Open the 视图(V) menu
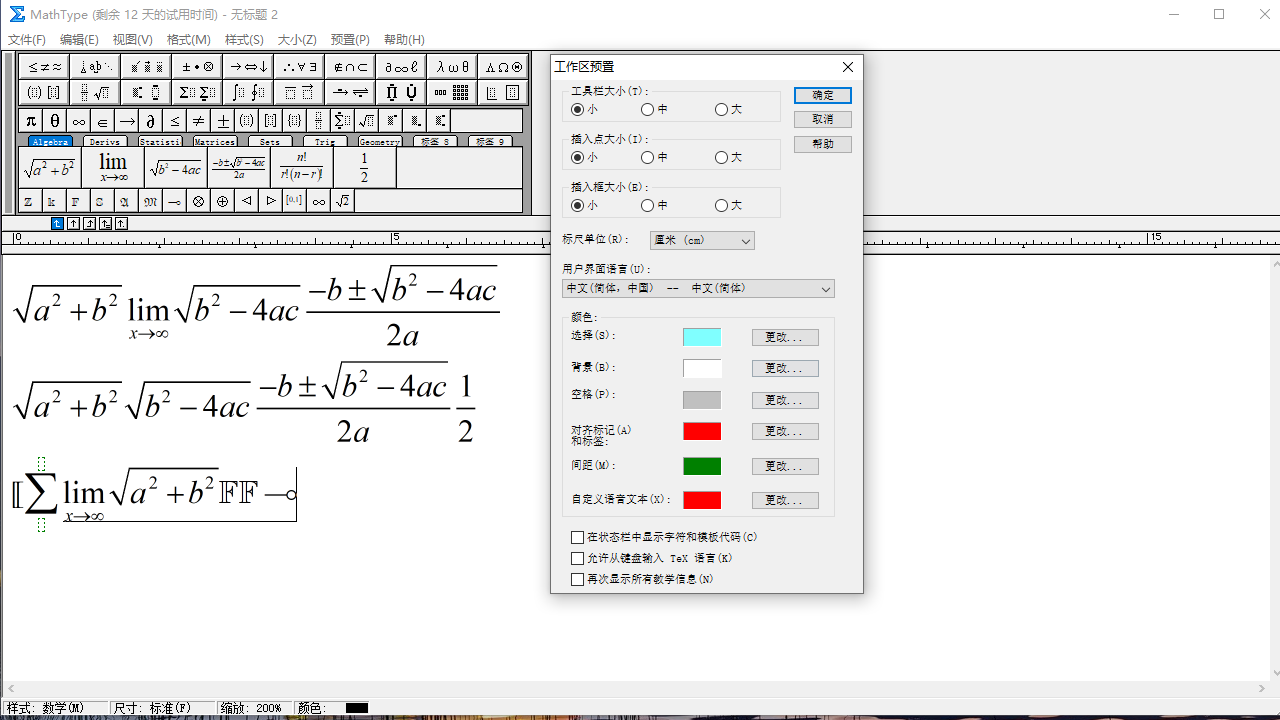 pos(132,40)
